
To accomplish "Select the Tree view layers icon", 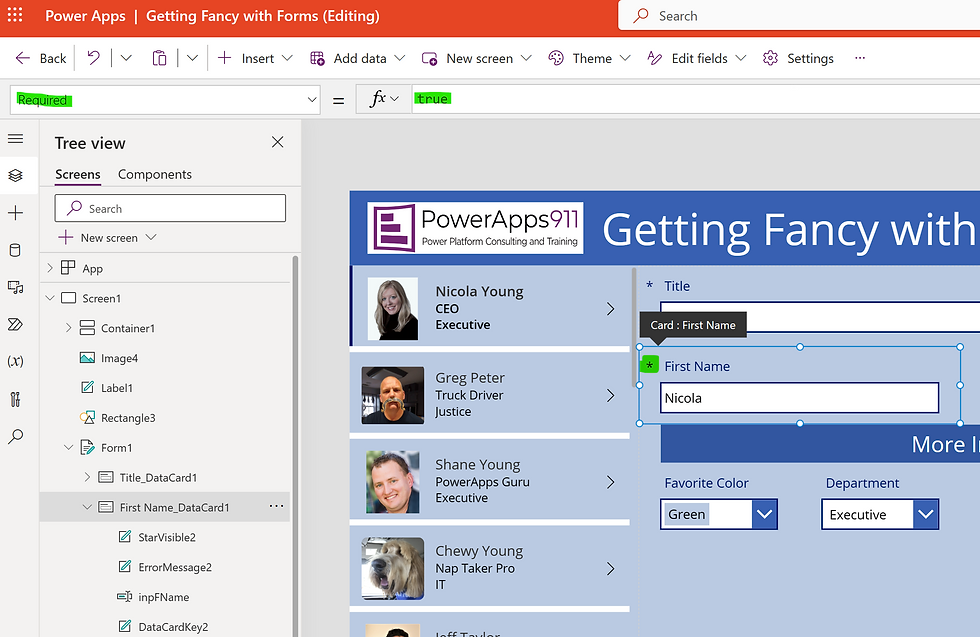I will (x=16, y=175).
